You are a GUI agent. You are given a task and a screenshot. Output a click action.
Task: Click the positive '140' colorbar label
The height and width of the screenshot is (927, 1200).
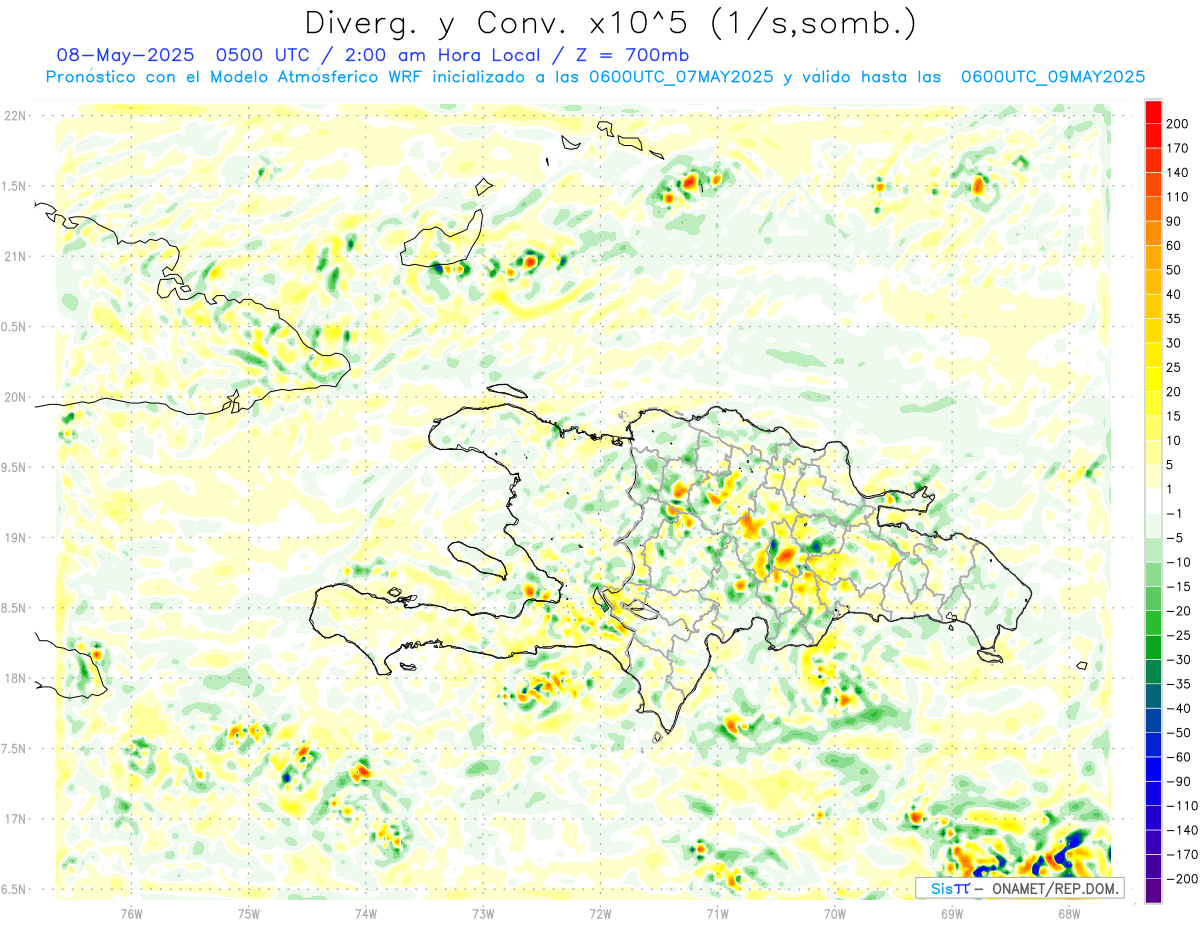coord(1176,173)
